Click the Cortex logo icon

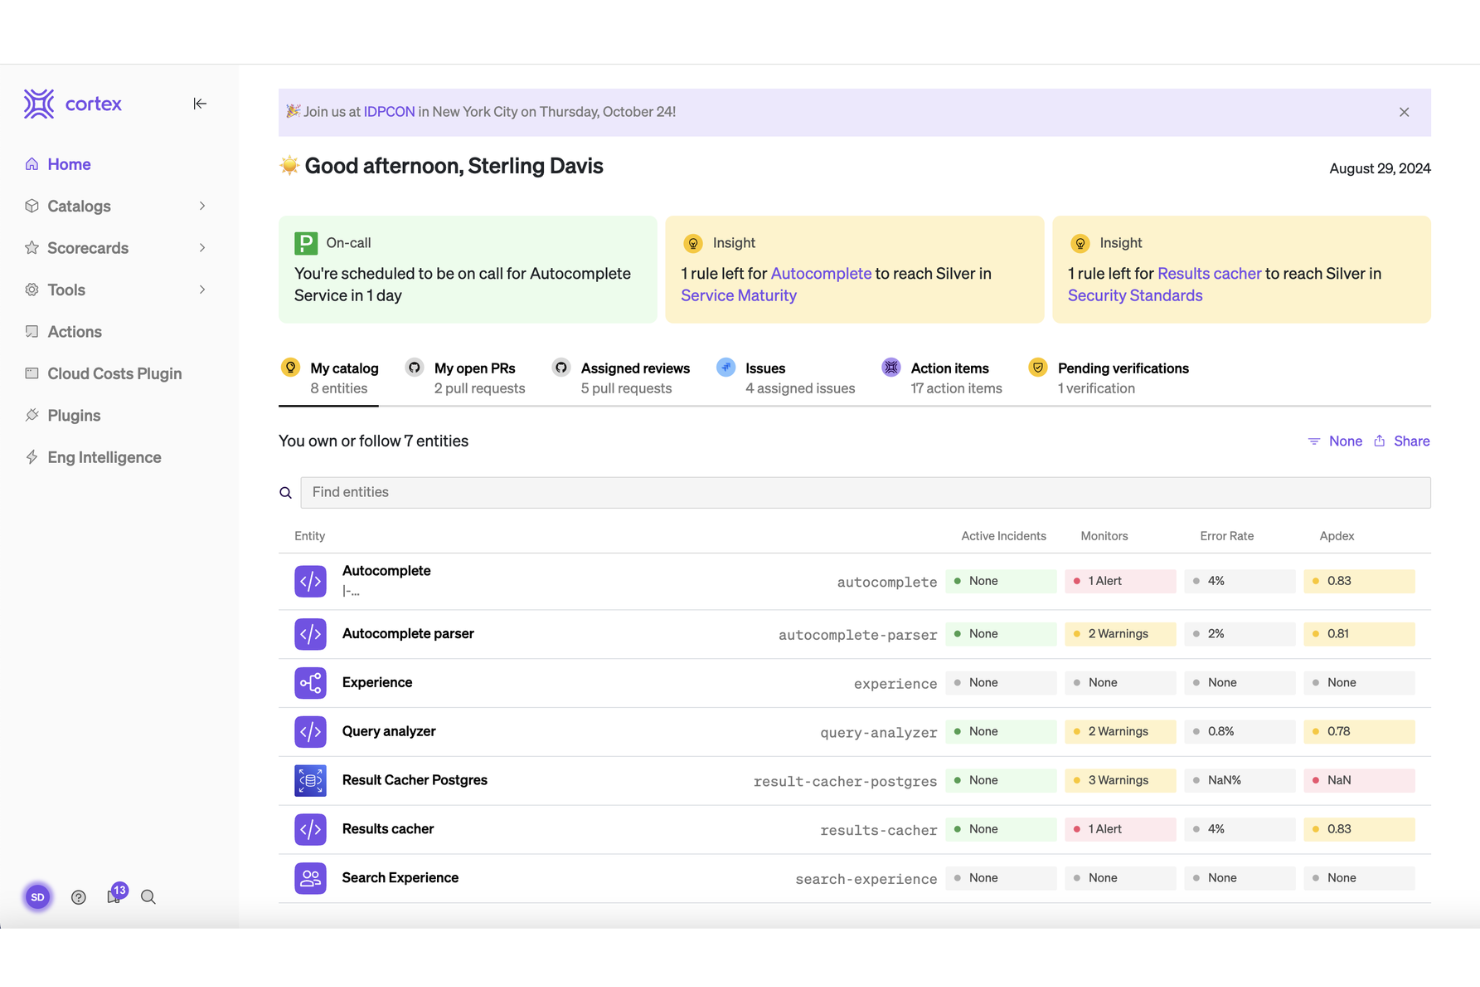[39, 104]
